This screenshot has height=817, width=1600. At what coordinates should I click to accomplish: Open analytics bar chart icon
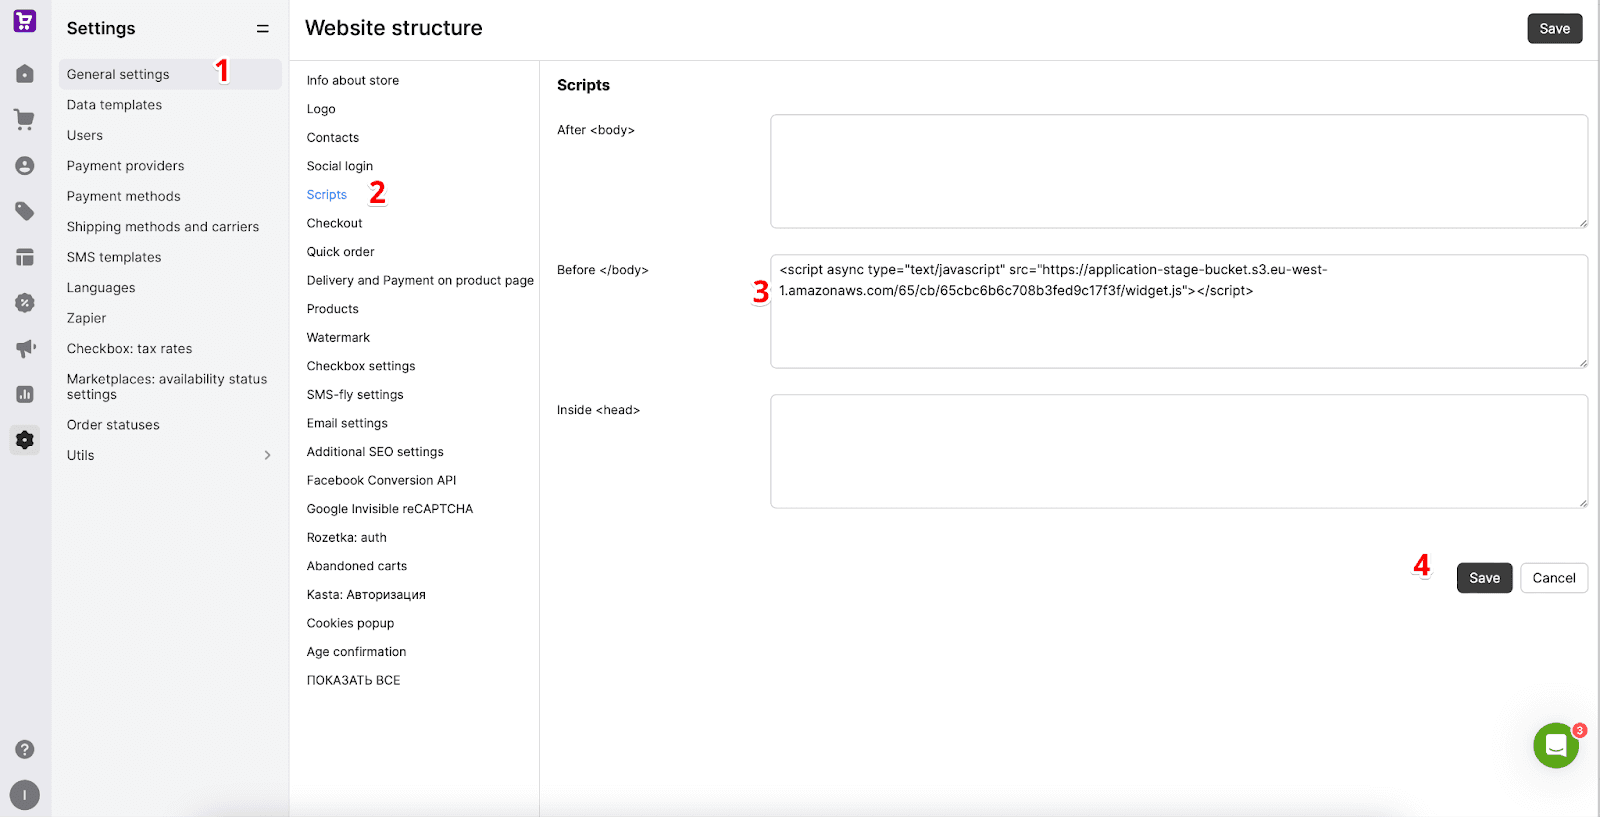(x=25, y=394)
